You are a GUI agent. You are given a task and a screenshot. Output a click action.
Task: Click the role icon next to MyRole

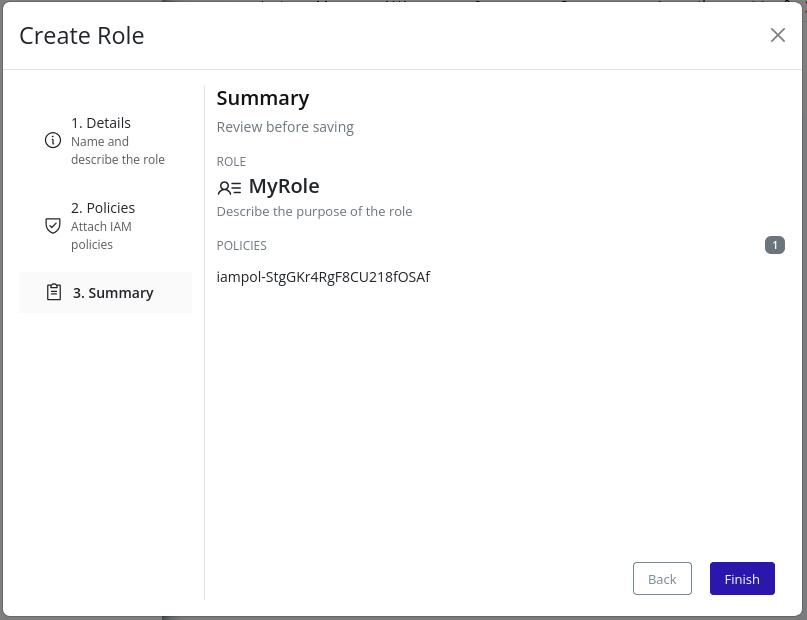pos(227,187)
